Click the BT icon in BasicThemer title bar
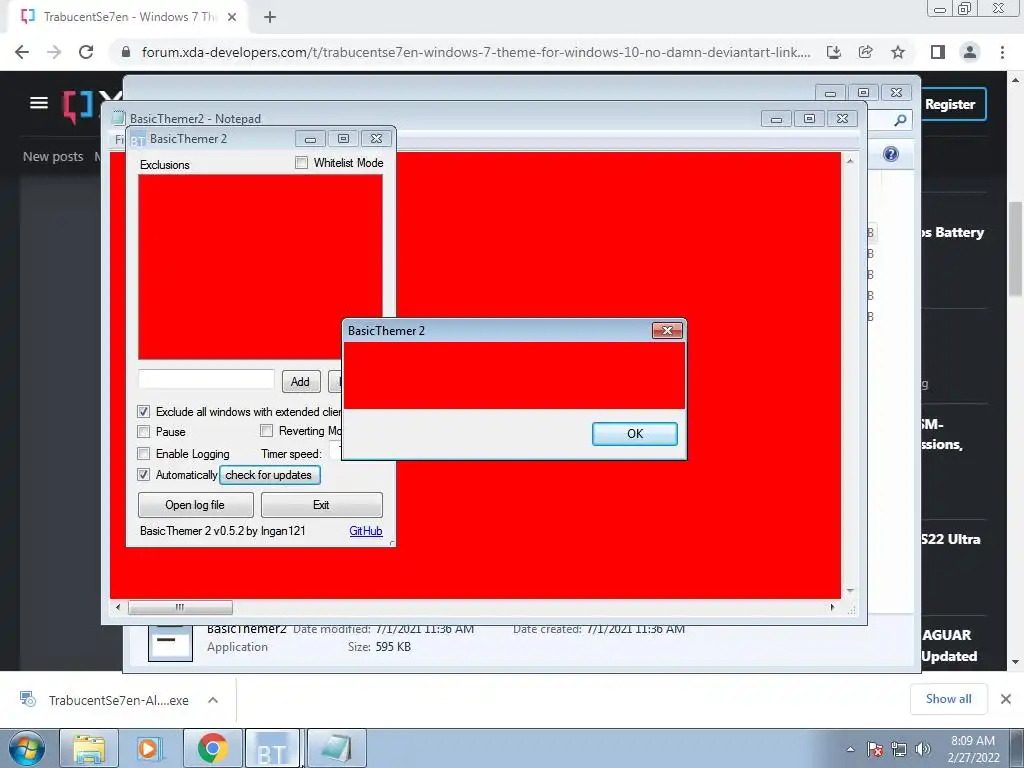 137,140
